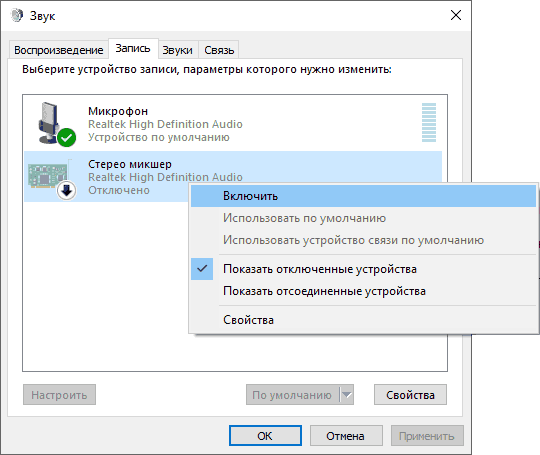Click the speaker icon in the title bar

pos(17,15)
